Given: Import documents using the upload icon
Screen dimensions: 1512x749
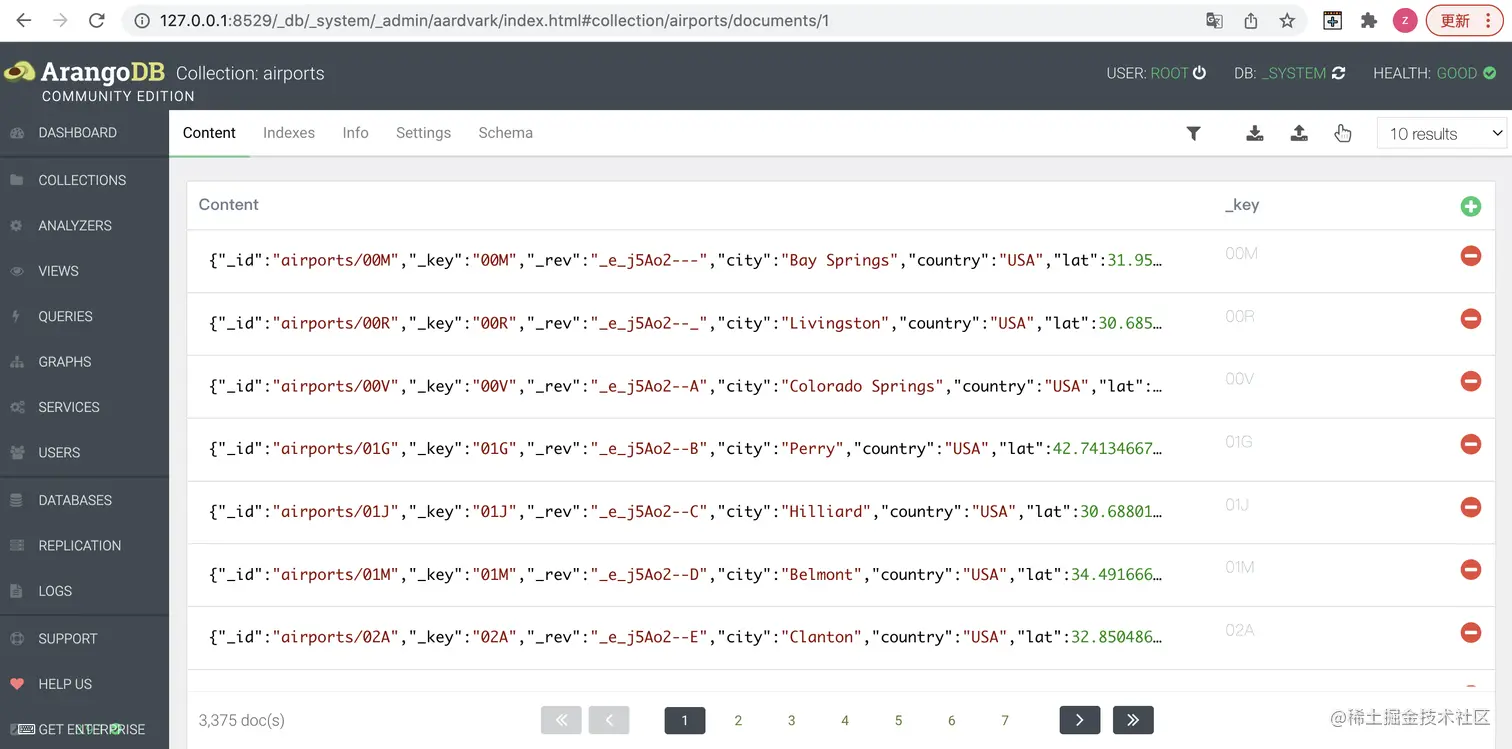Looking at the screenshot, I should coord(1298,132).
